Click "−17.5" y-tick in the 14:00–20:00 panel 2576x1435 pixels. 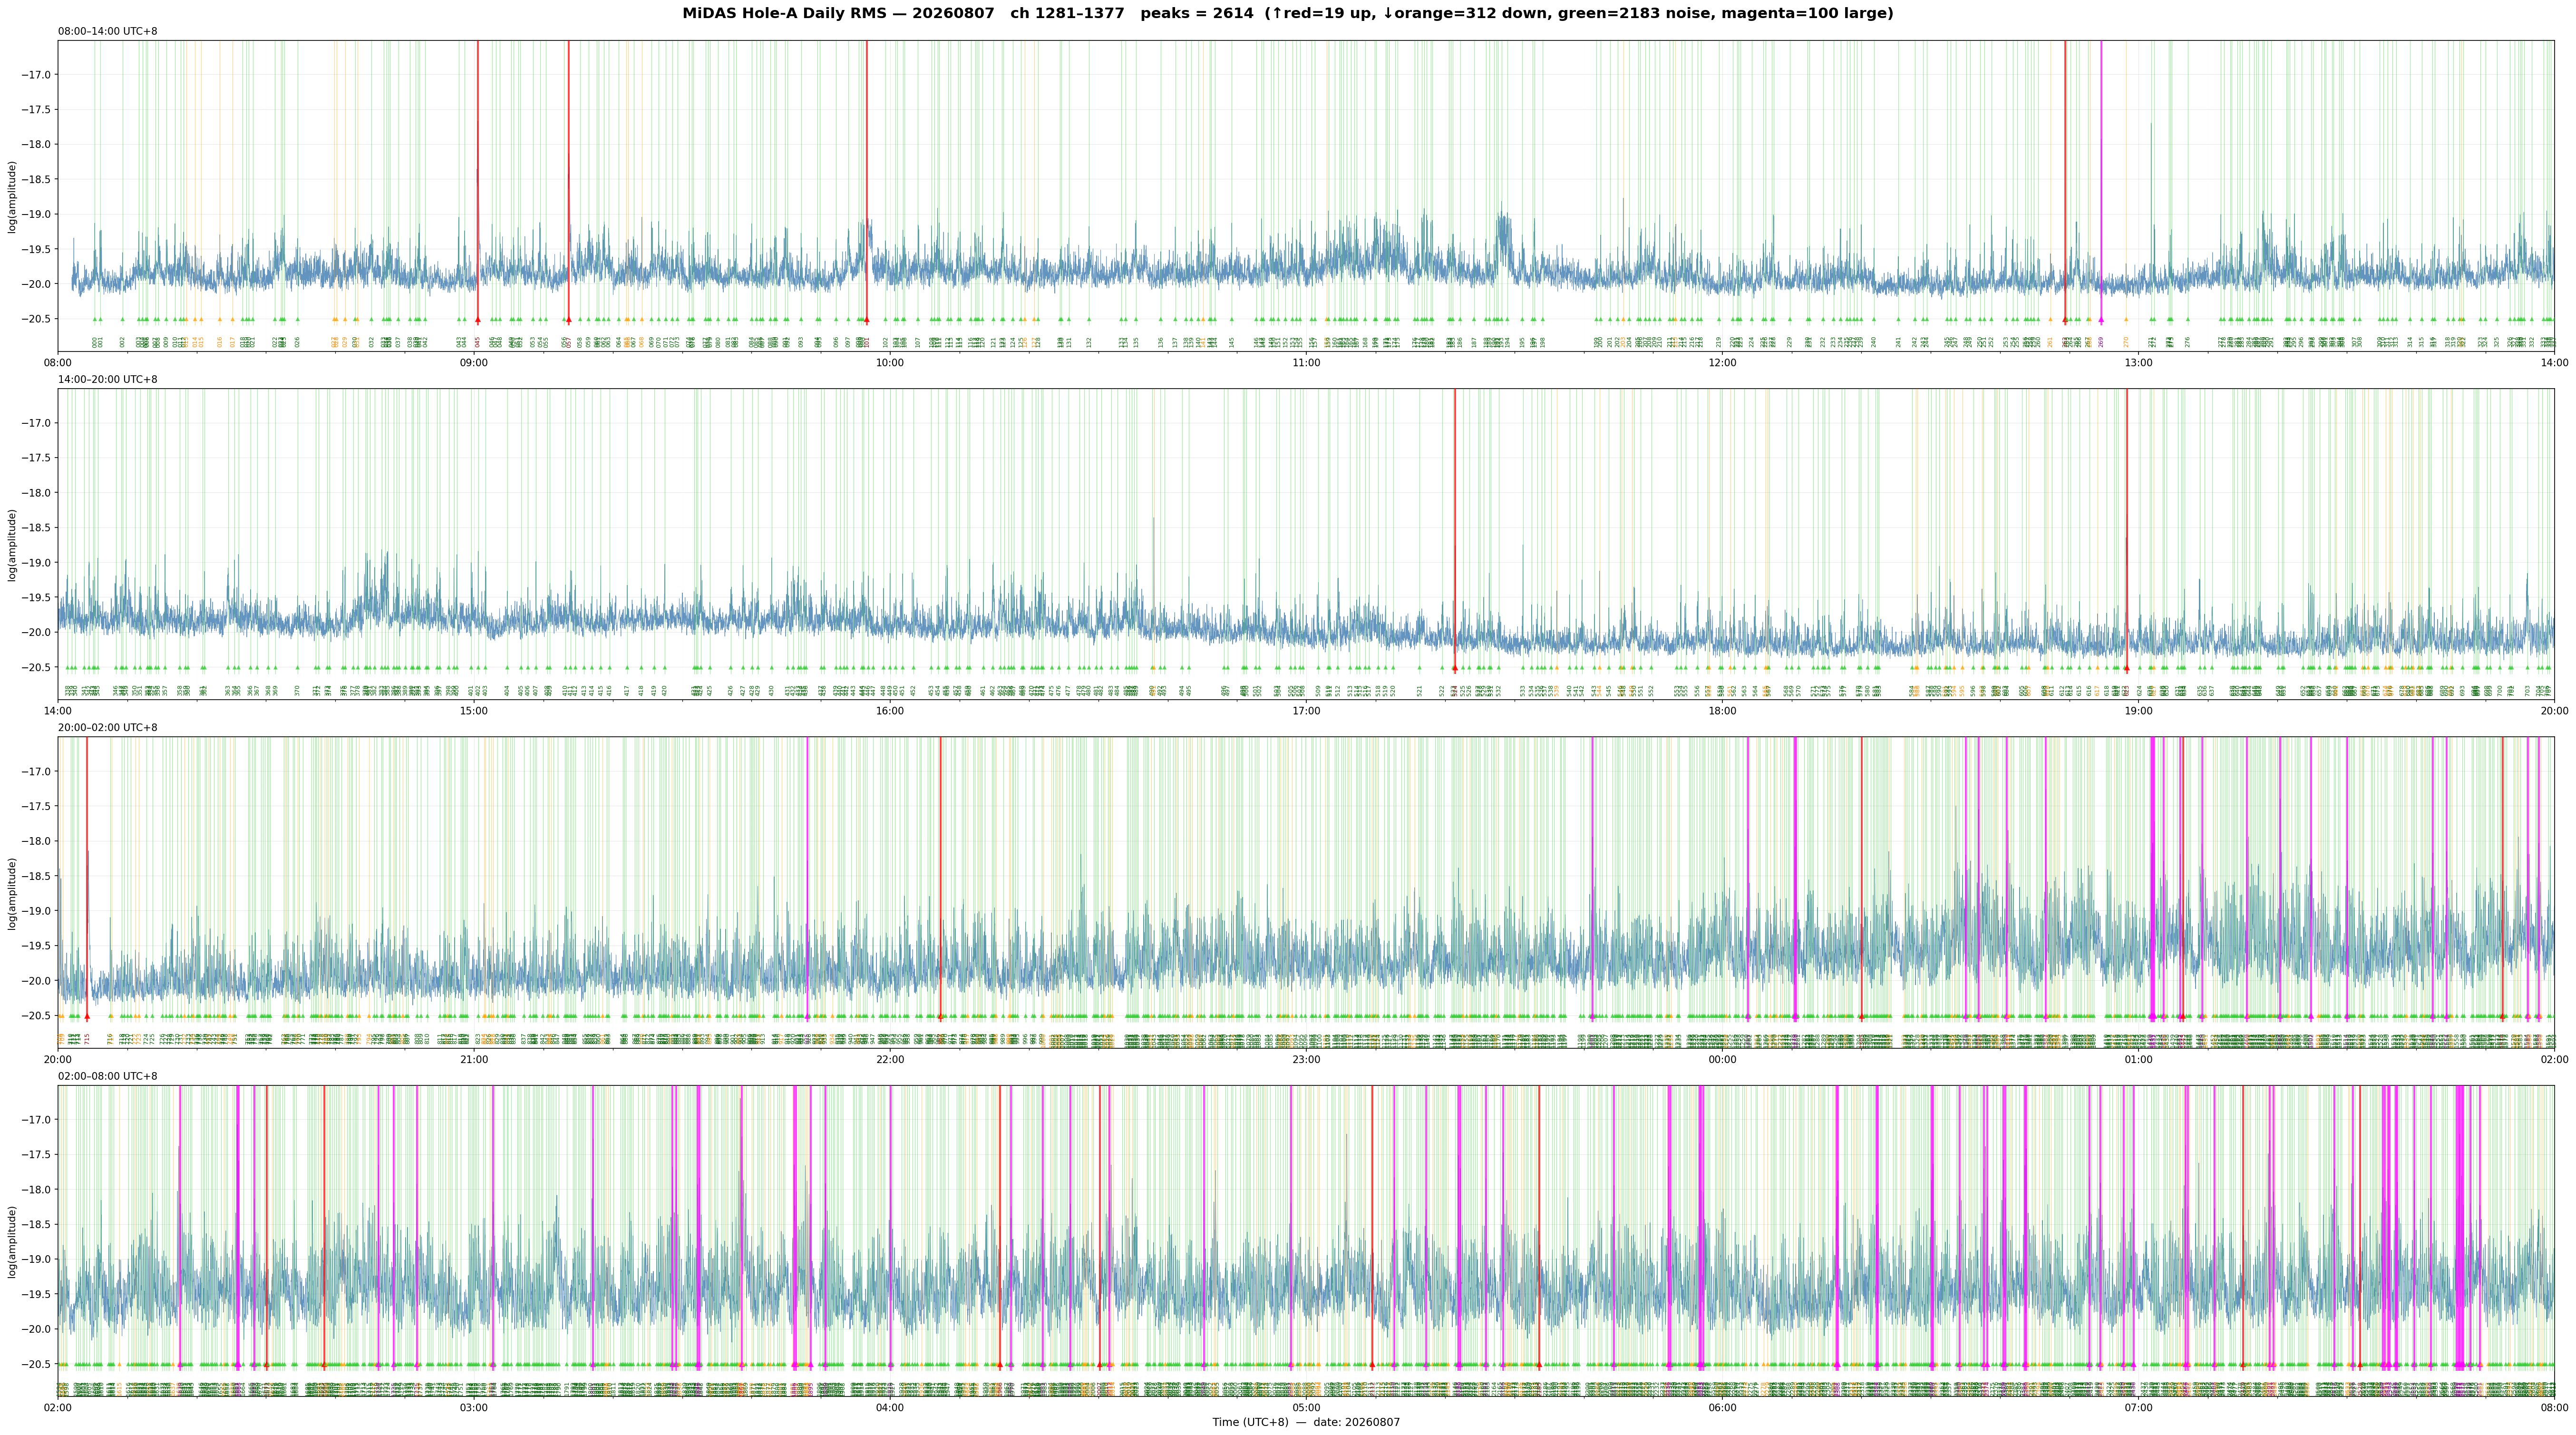[37, 458]
